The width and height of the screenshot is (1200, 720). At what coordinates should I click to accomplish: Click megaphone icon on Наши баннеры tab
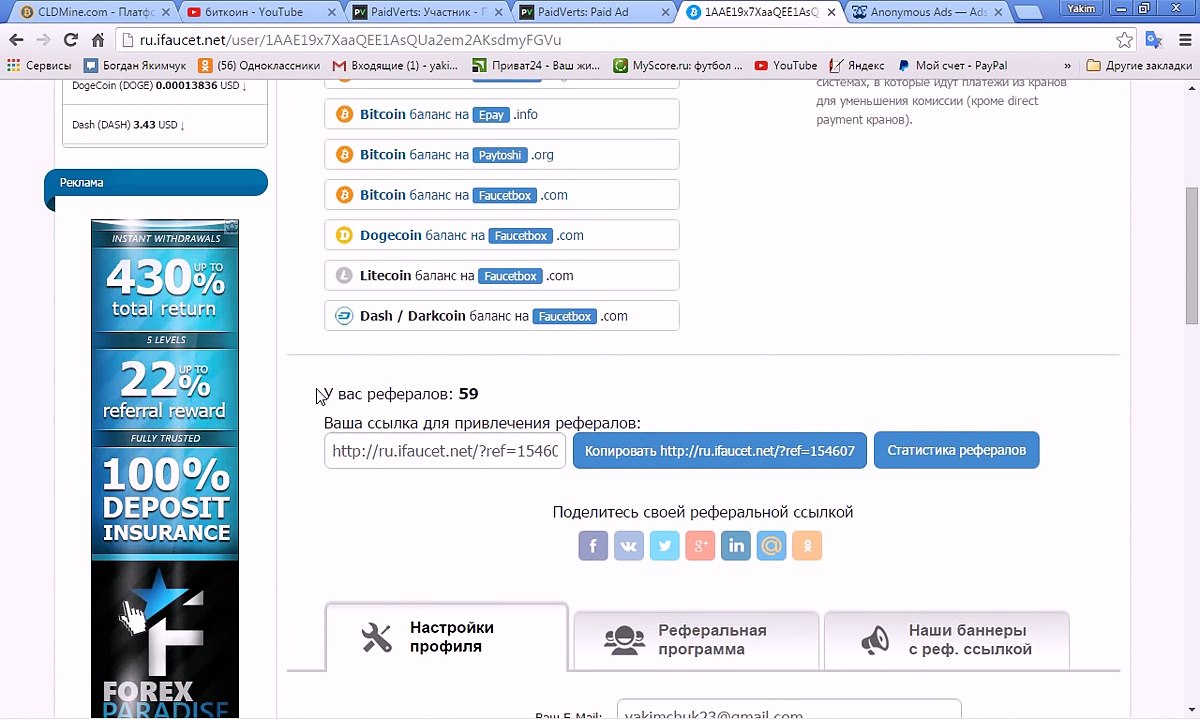click(x=875, y=640)
